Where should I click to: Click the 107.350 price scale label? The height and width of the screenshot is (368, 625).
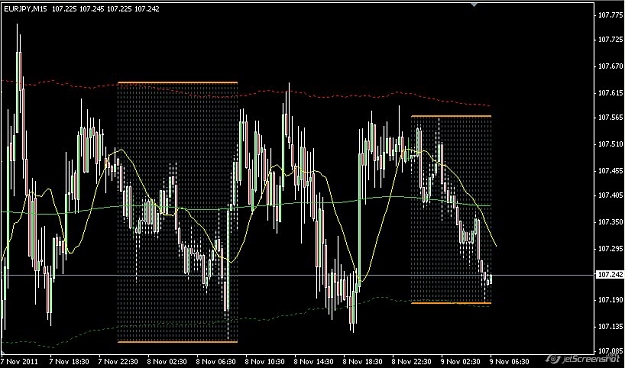point(610,222)
